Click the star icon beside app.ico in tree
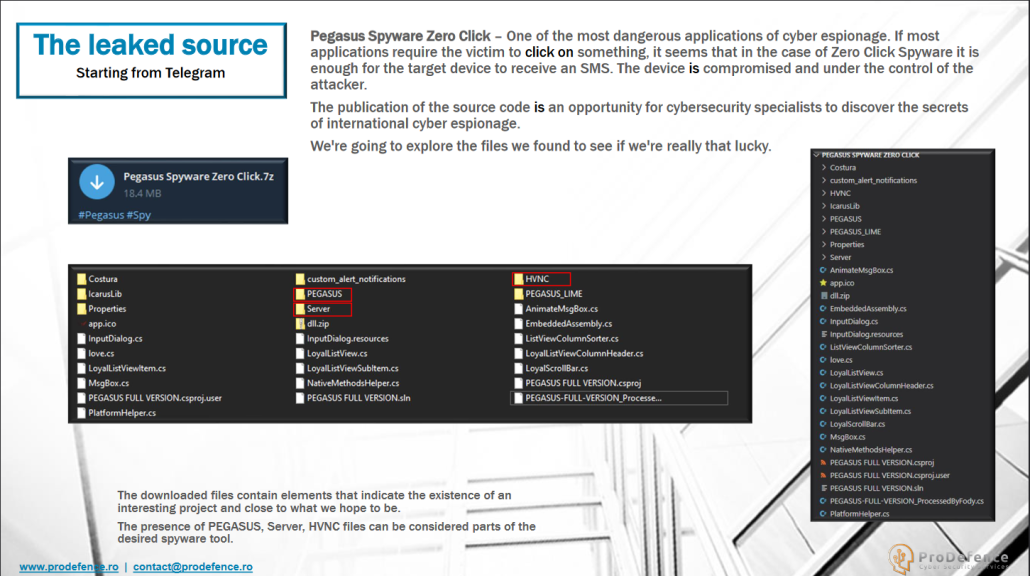Image resolution: width=1030 pixels, height=576 pixels. tap(823, 283)
